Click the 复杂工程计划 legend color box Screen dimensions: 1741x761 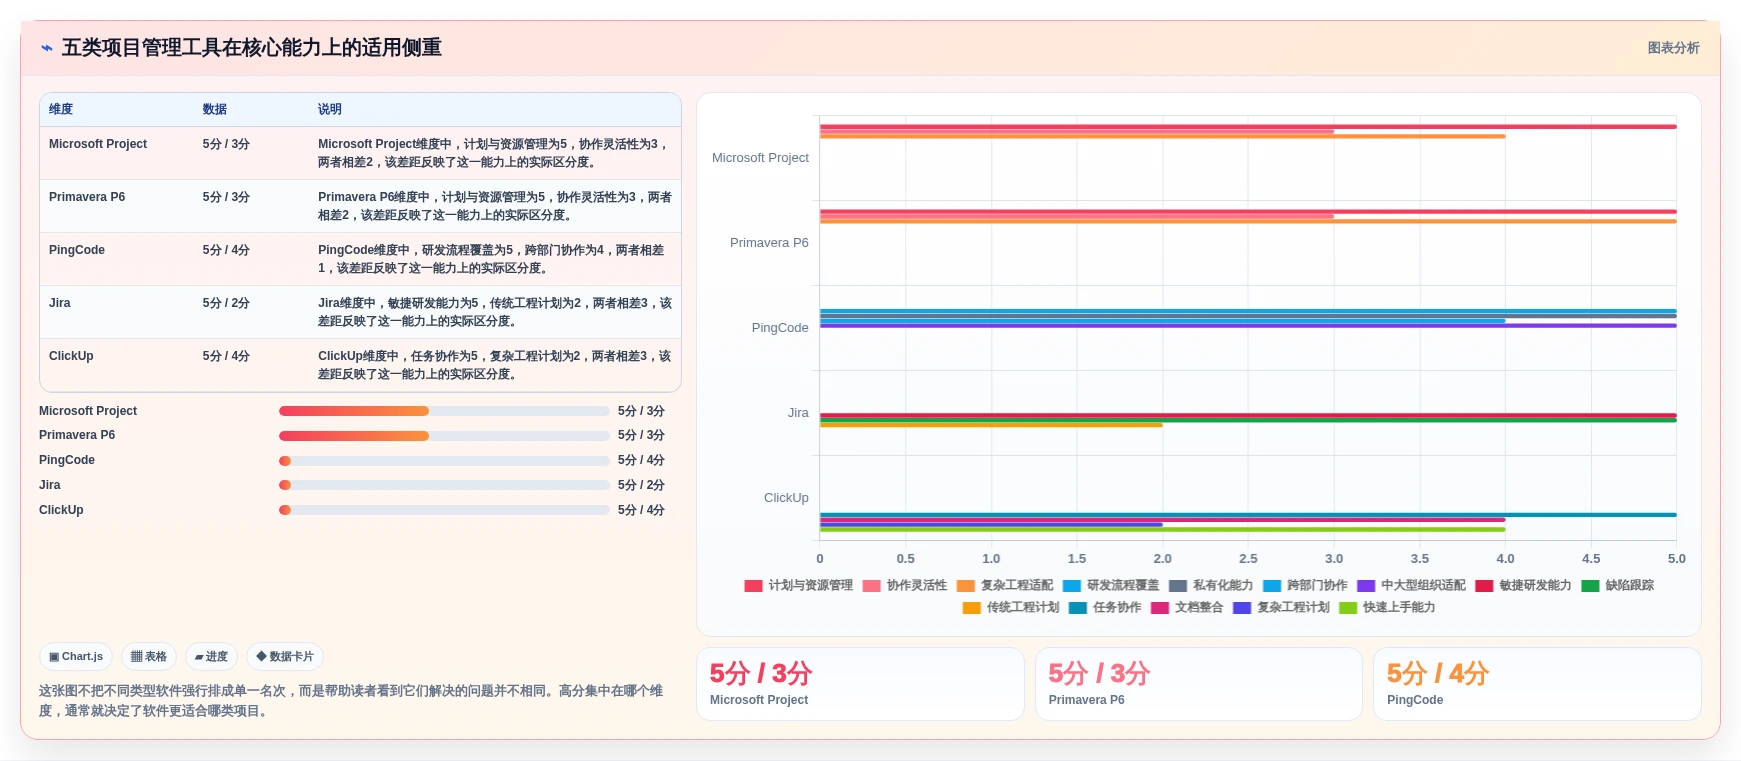point(1242,608)
